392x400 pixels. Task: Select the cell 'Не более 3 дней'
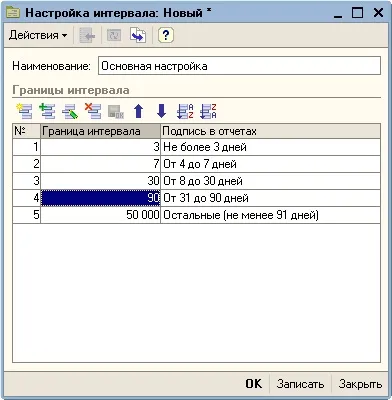[x=270, y=147]
